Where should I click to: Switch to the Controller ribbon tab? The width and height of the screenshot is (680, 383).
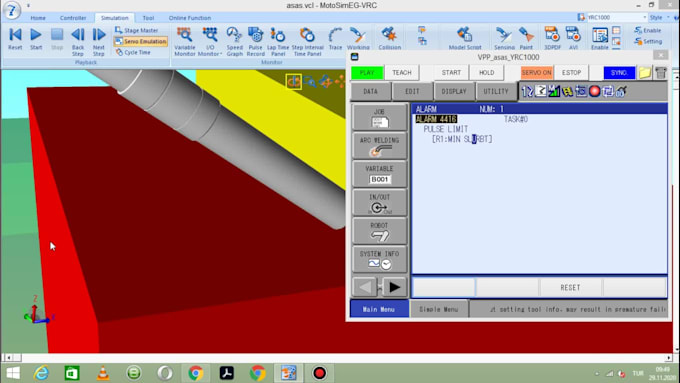73,18
